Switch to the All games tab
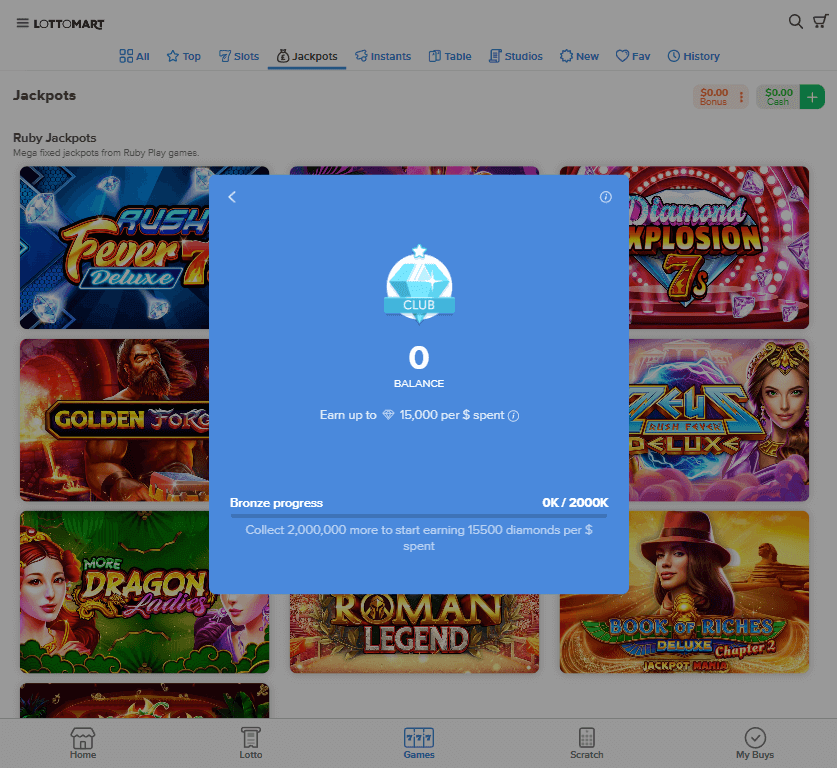Viewport: 837px width, 768px height. pos(134,56)
